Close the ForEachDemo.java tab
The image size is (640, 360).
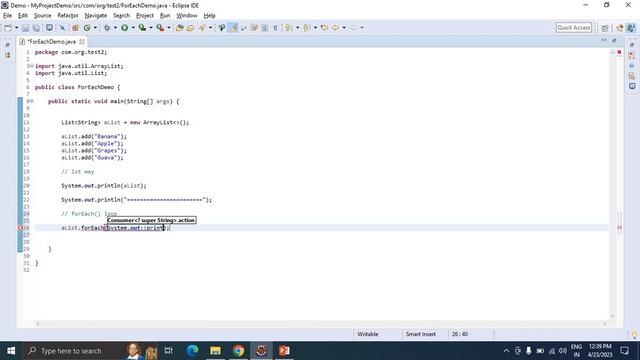82,42
